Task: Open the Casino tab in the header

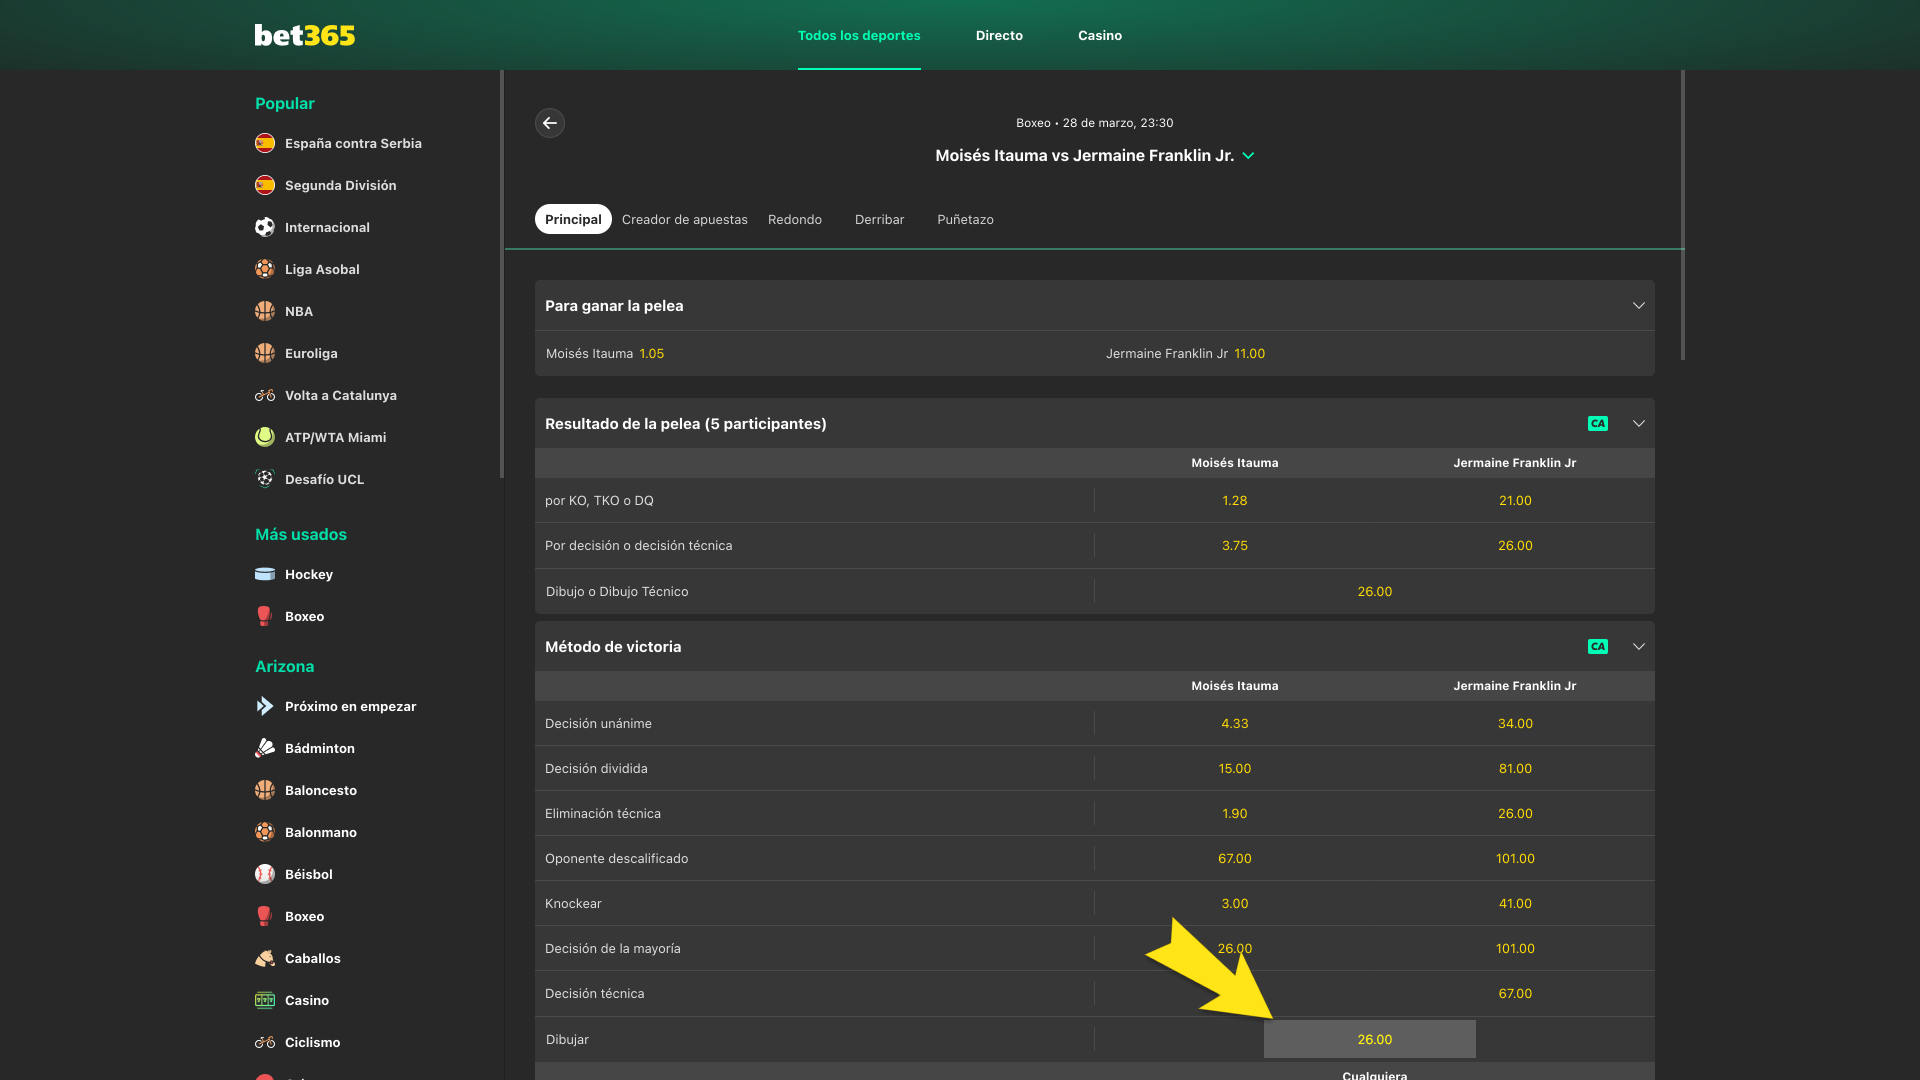Action: [1100, 35]
